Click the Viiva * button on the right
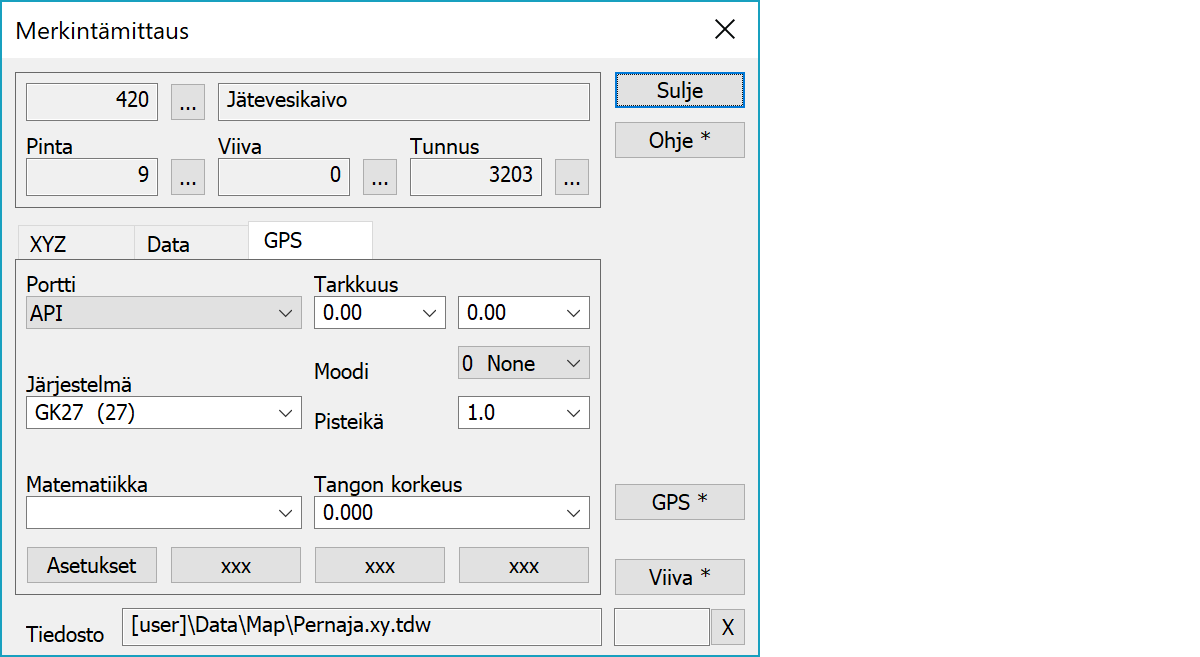 679,576
